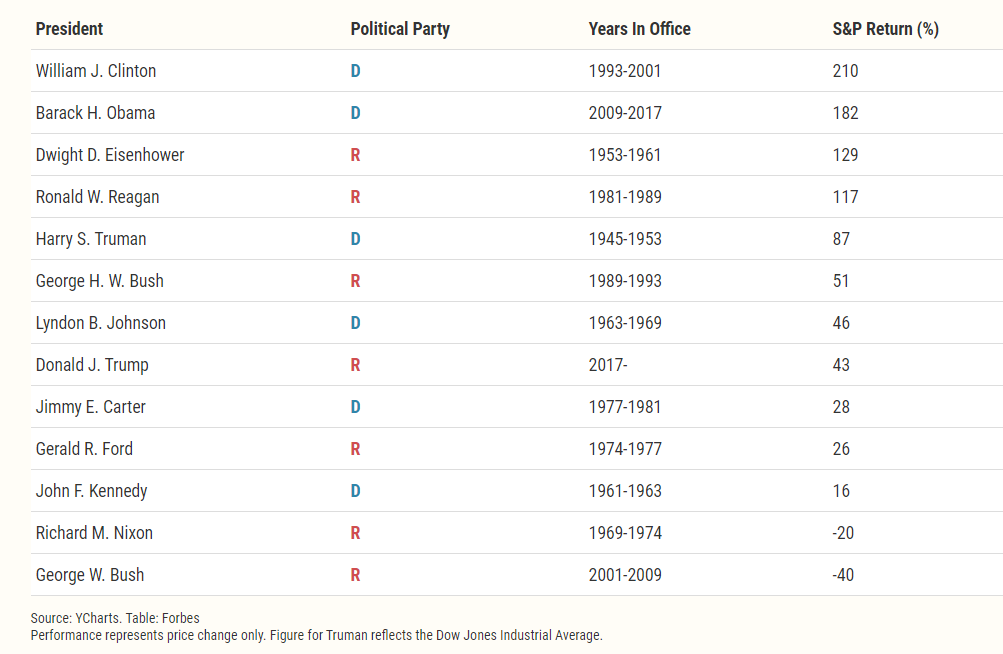The height and width of the screenshot is (654, 1003).
Task: Click the blue D beside Harry S. Truman
Action: [x=356, y=239]
